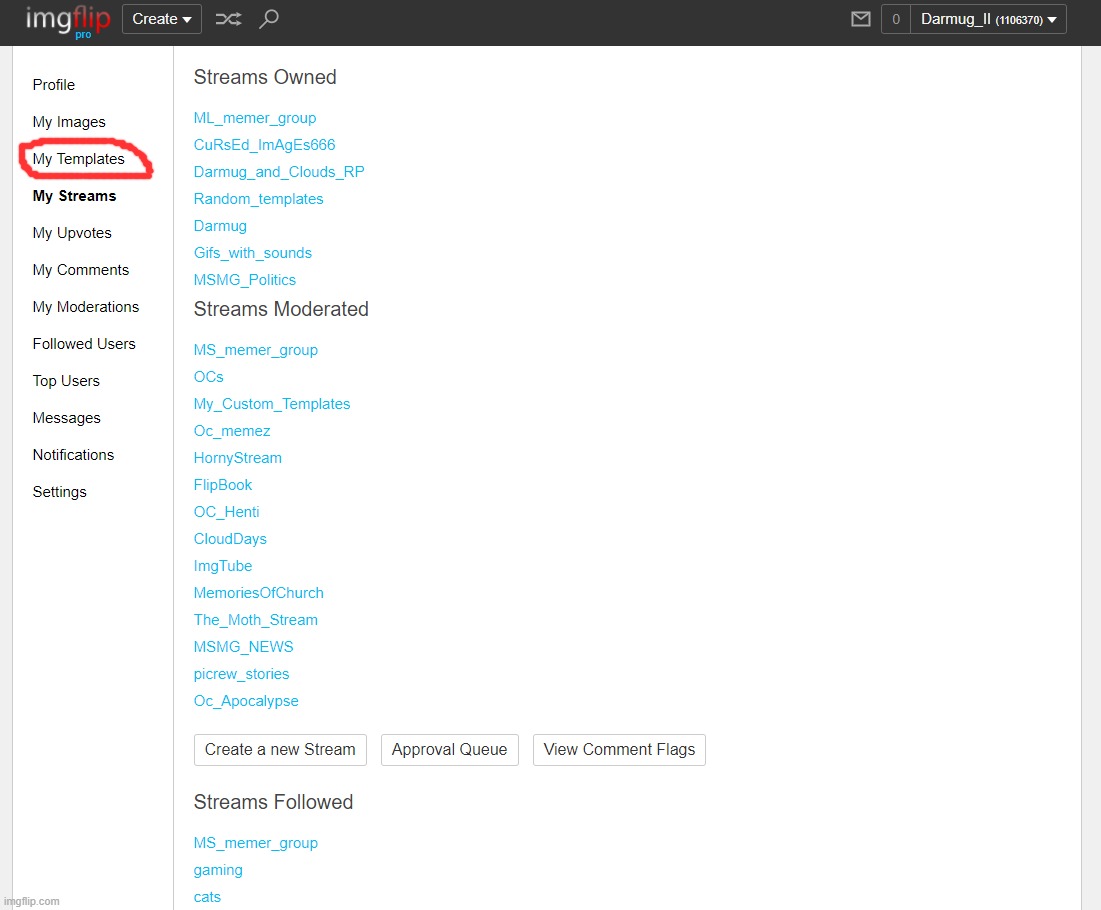Expand the Create dropdown menu
1101x910 pixels.
click(162, 19)
